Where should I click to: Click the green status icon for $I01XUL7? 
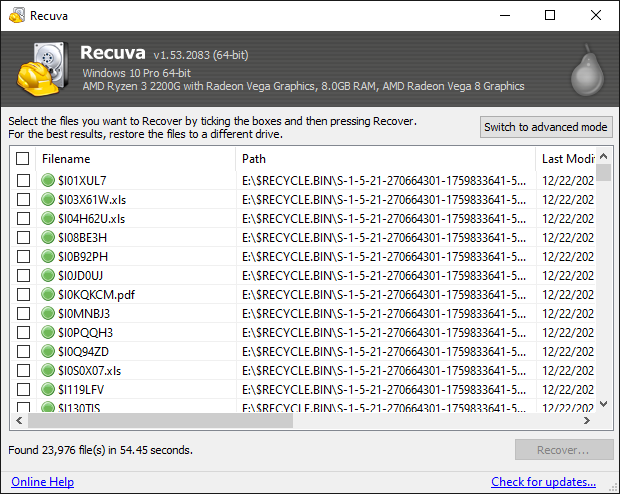pyautogui.click(x=48, y=180)
